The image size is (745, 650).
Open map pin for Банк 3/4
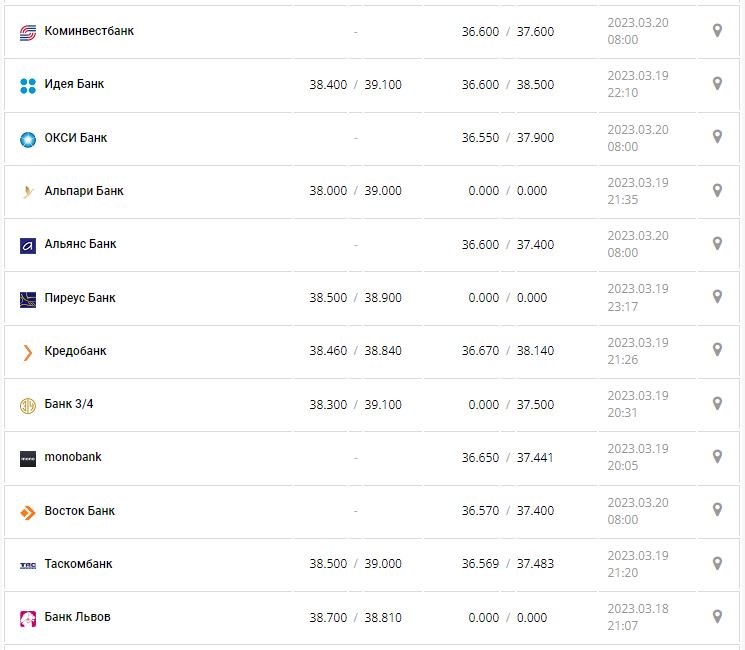pos(717,403)
